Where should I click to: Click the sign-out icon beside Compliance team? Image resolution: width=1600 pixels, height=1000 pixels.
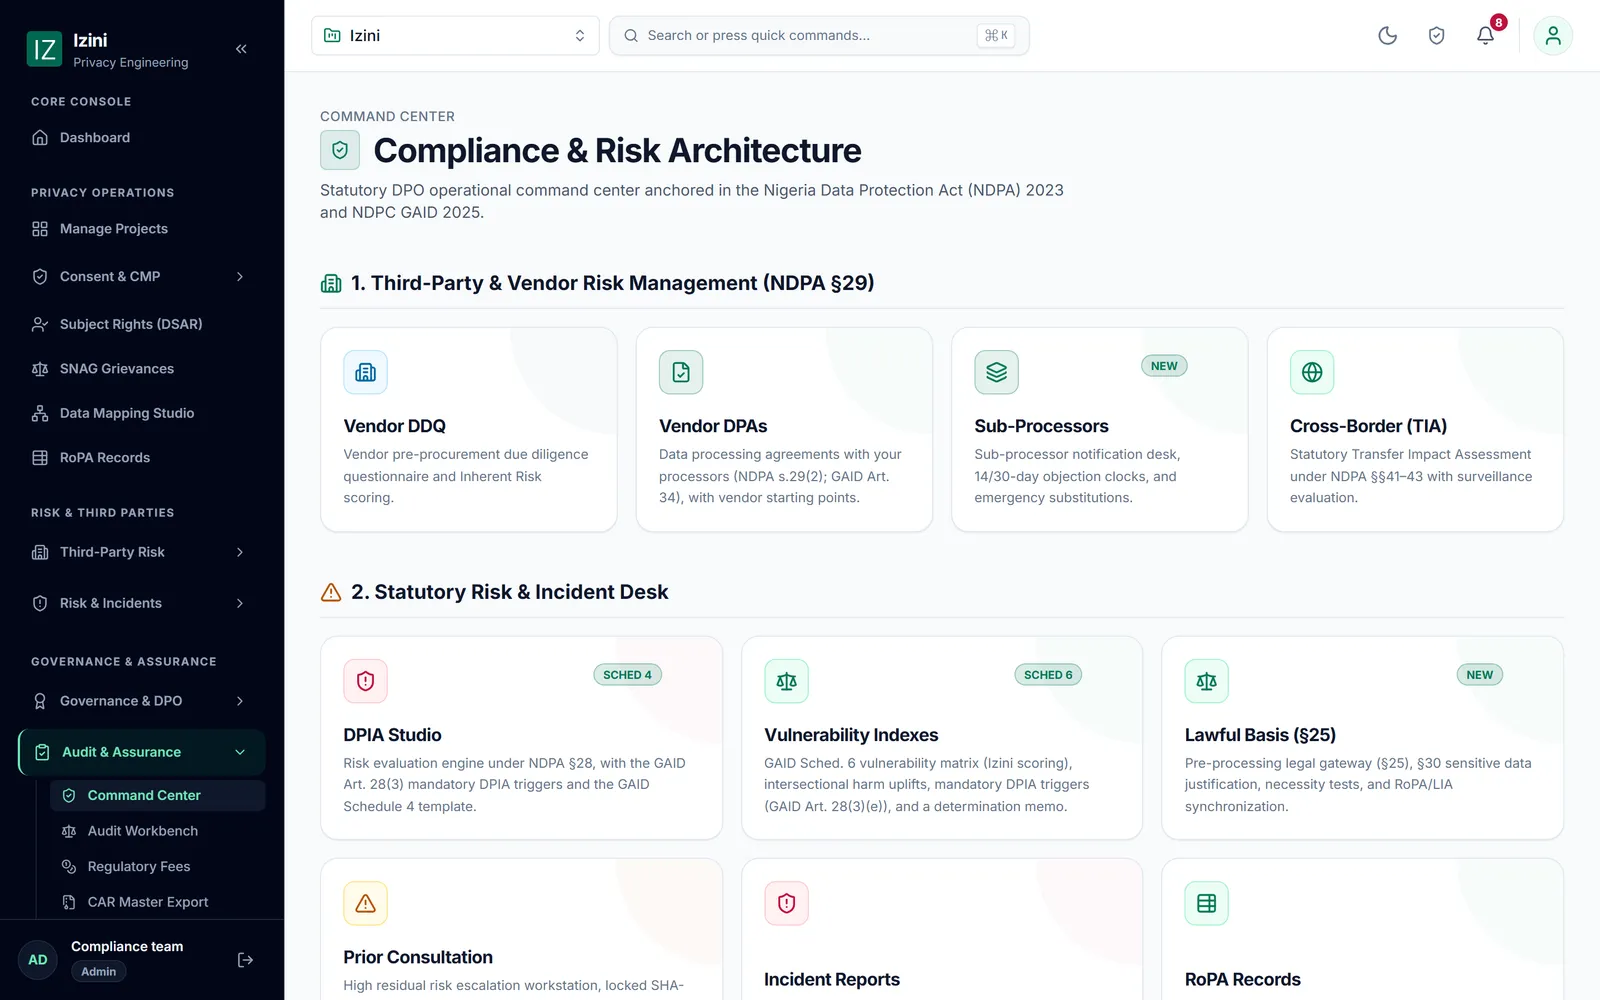pos(245,960)
